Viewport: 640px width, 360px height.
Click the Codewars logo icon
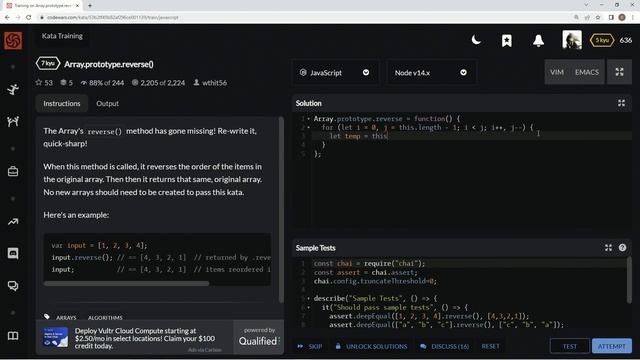[13, 41]
